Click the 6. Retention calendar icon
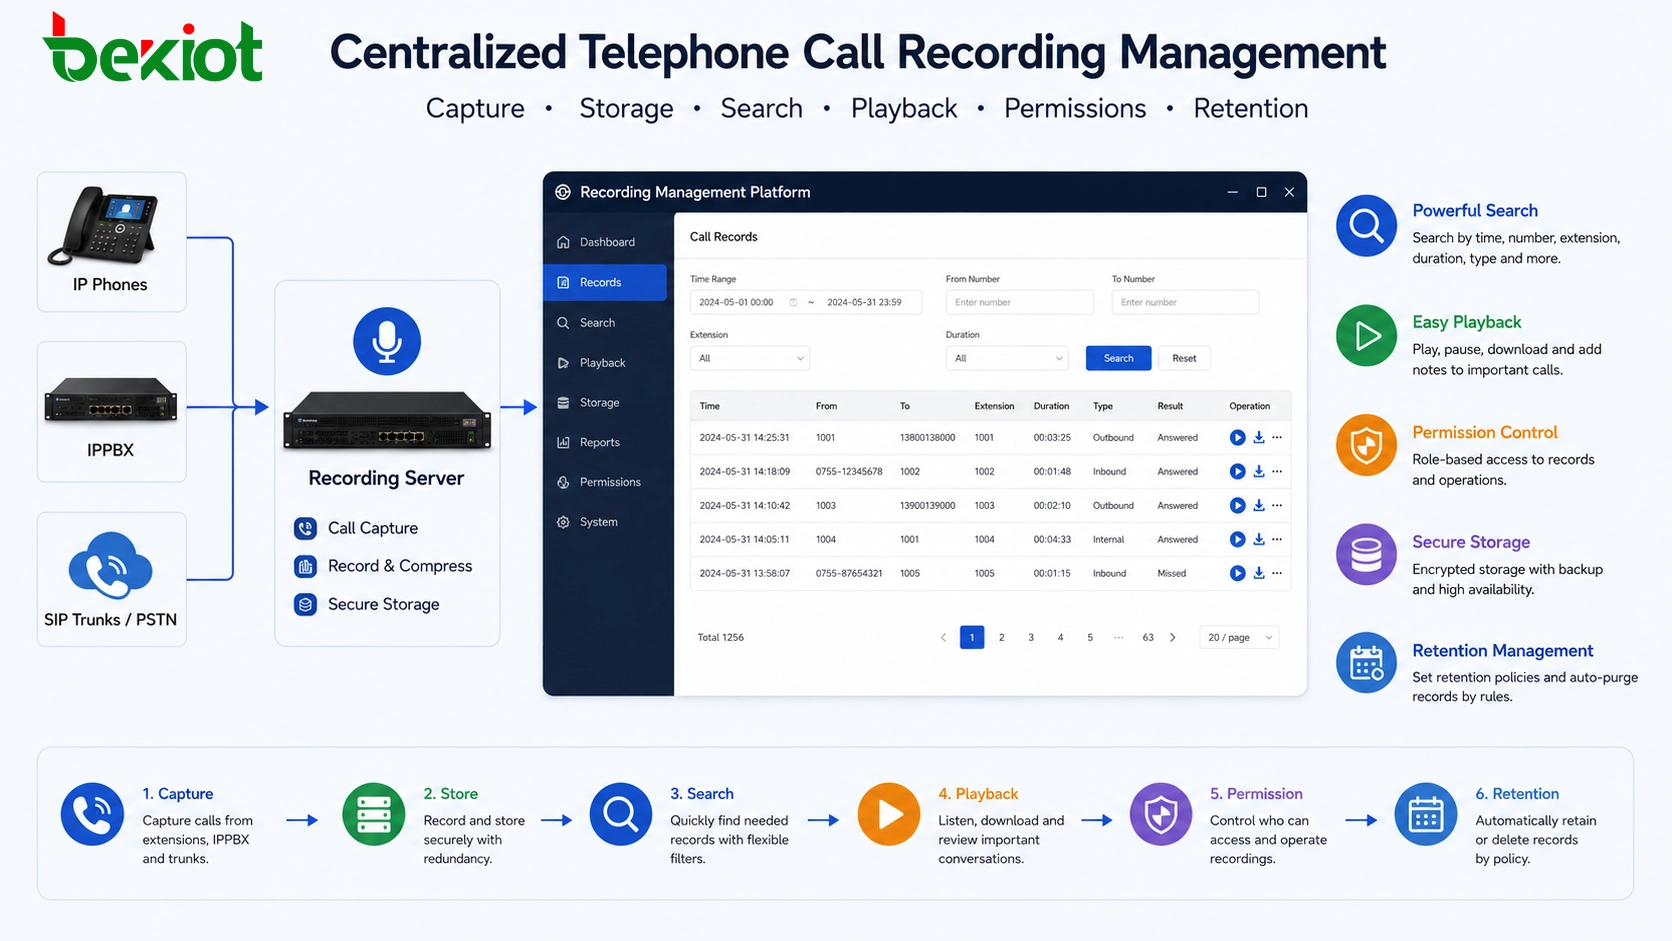 tap(1425, 814)
